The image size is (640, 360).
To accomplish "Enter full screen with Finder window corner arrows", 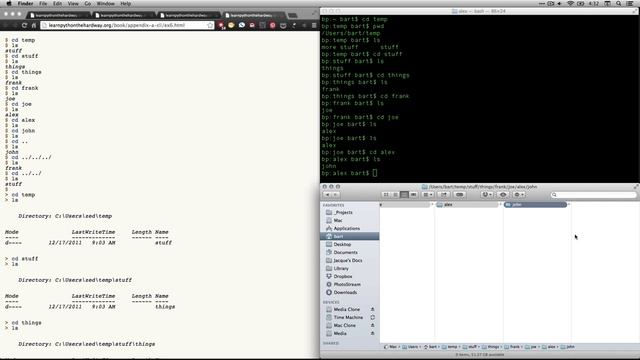I will coord(636,187).
